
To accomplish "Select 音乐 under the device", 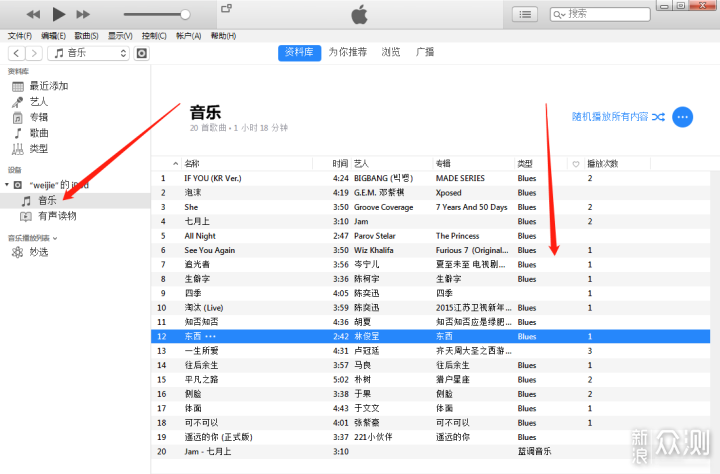I will (x=75, y=201).
